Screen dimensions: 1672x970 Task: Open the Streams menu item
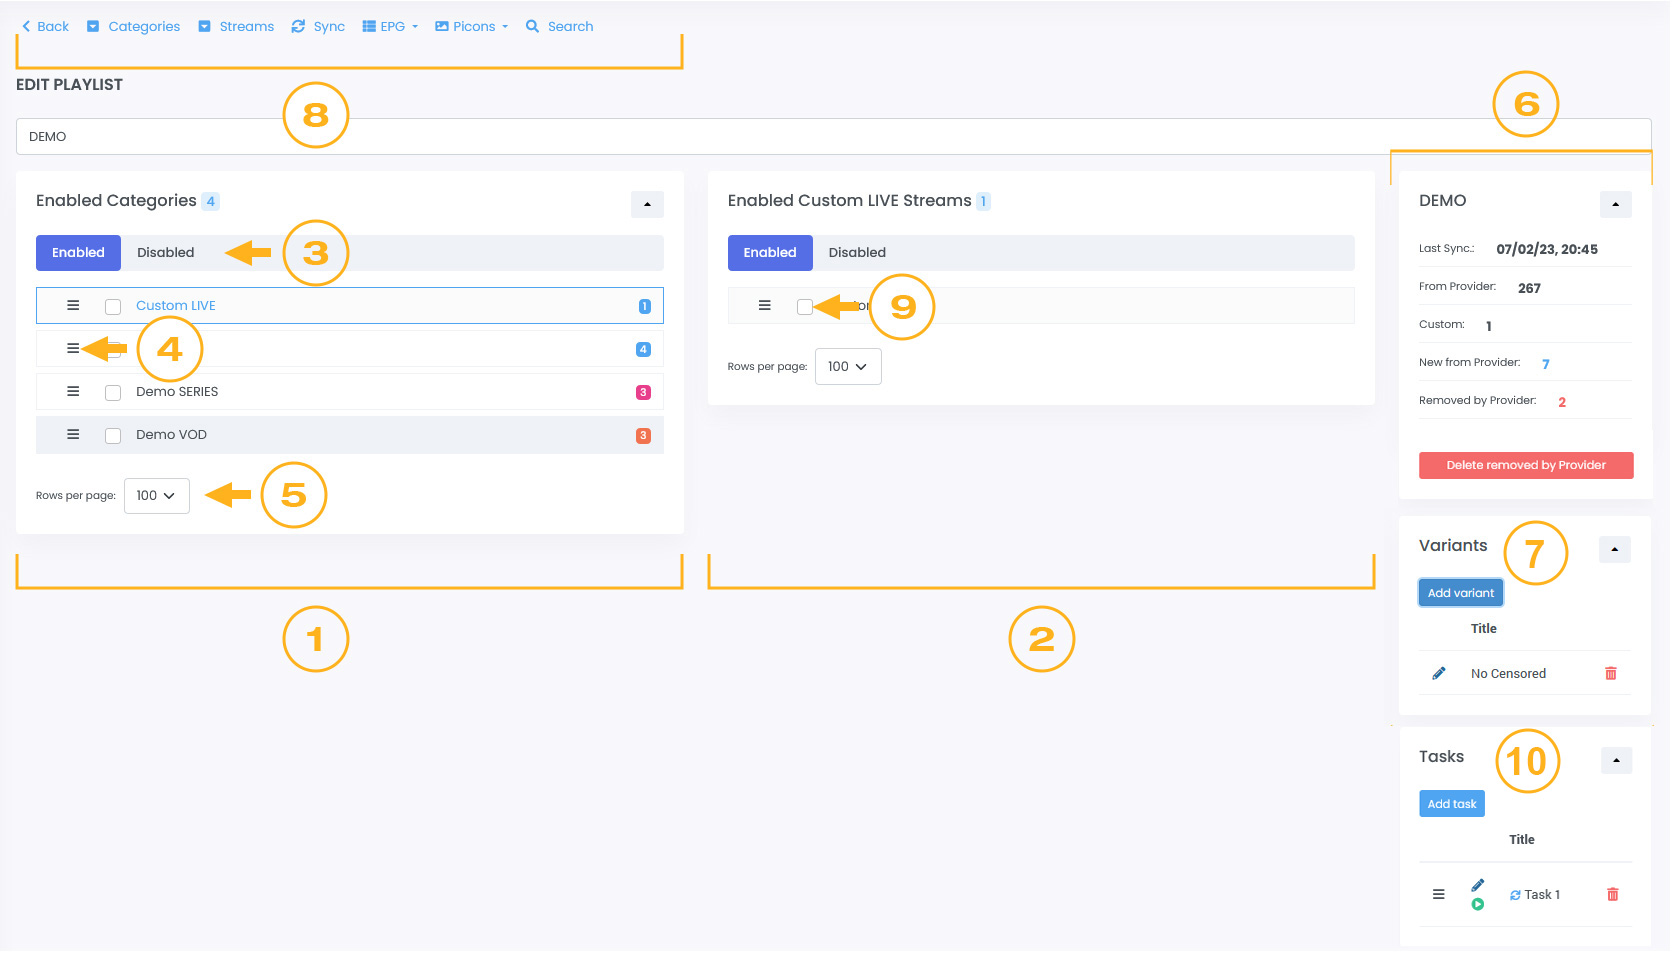click(236, 27)
